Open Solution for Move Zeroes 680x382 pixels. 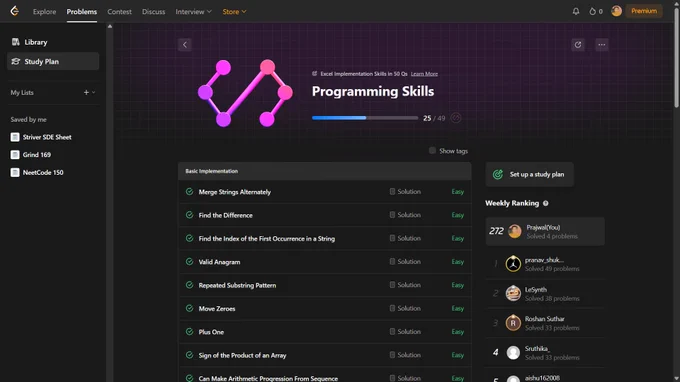pos(405,308)
